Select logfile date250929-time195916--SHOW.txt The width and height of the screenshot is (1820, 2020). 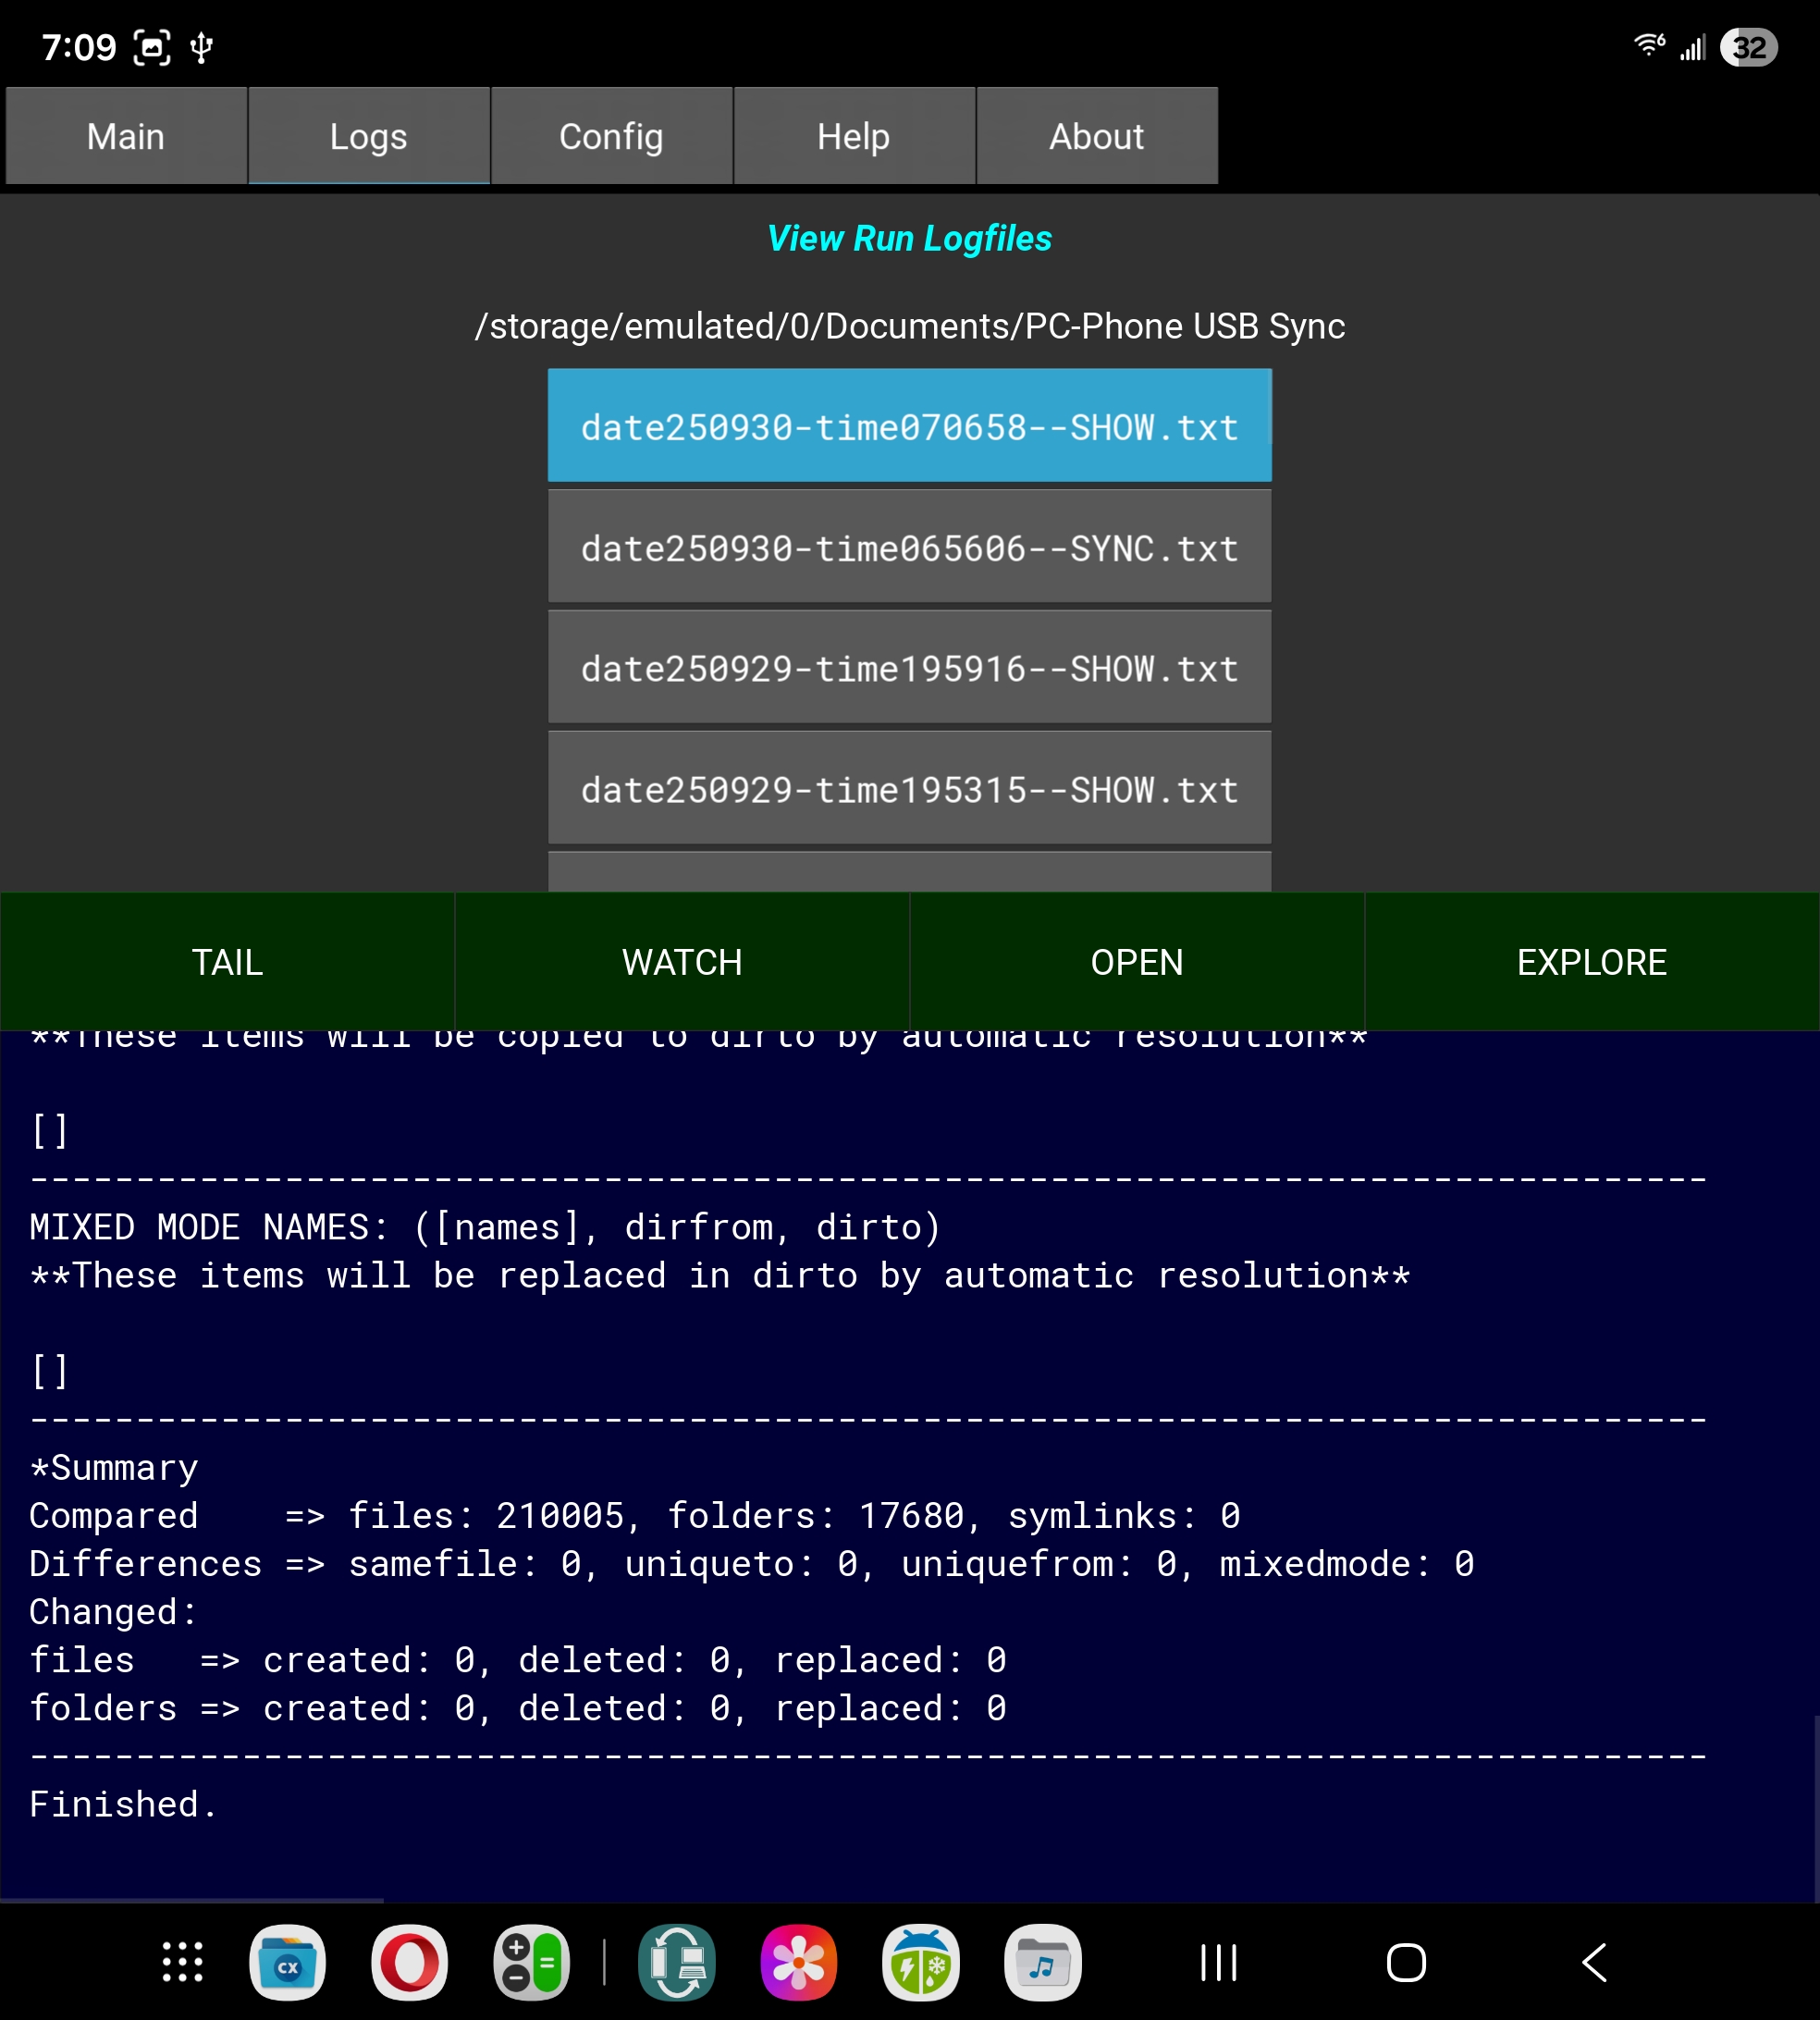coord(909,668)
